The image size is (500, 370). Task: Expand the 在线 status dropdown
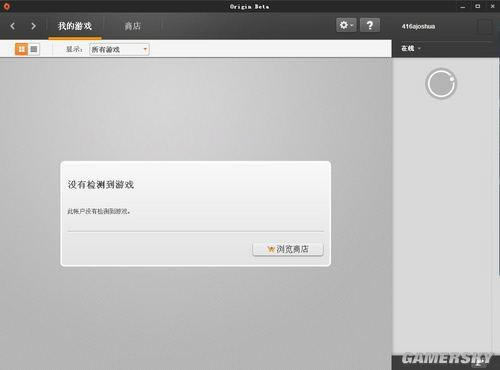tap(411, 49)
